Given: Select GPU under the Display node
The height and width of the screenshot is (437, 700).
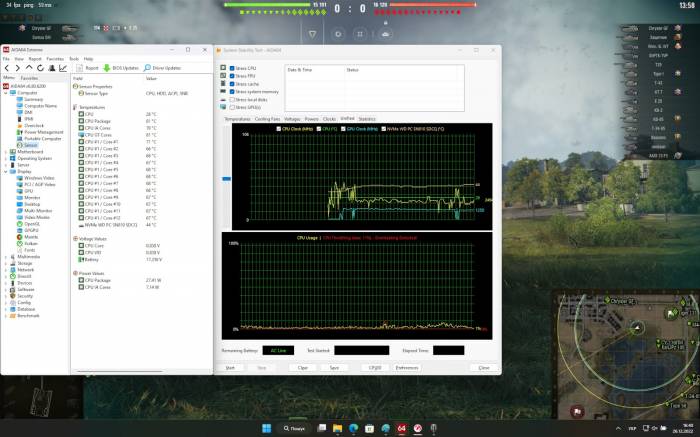Looking at the screenshot, I should pos(25,191).
